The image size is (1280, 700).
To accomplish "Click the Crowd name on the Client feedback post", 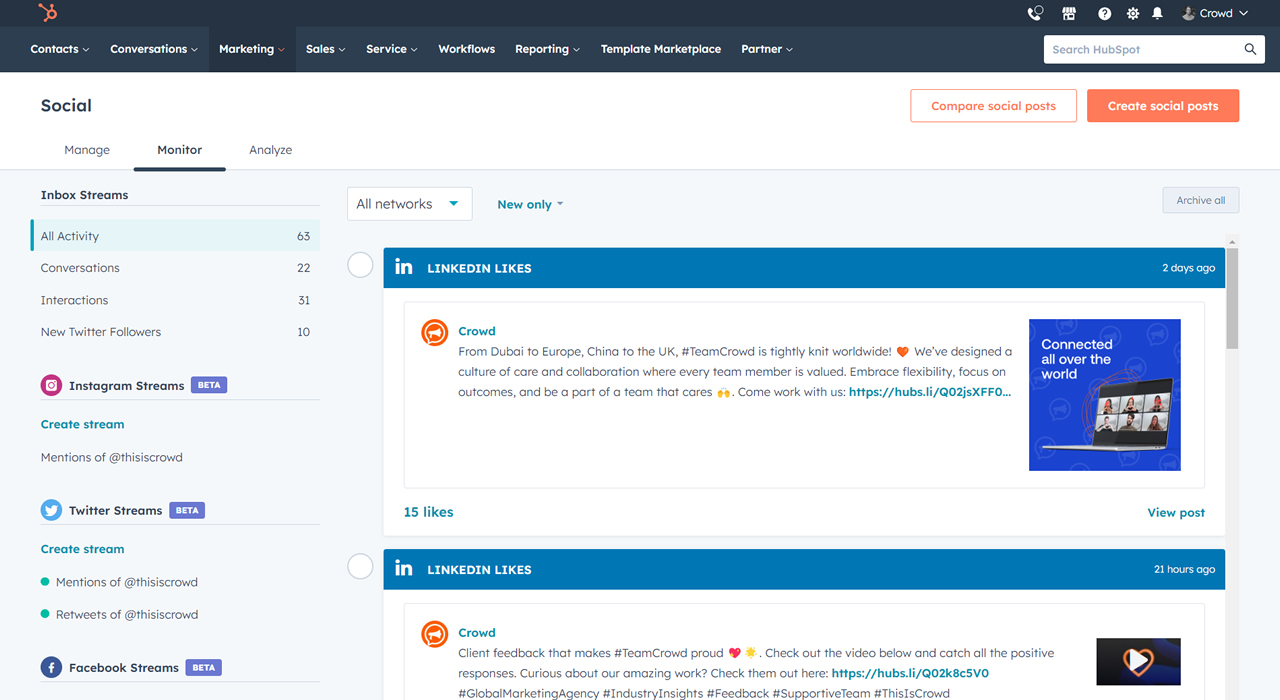I will click(477, 632).
